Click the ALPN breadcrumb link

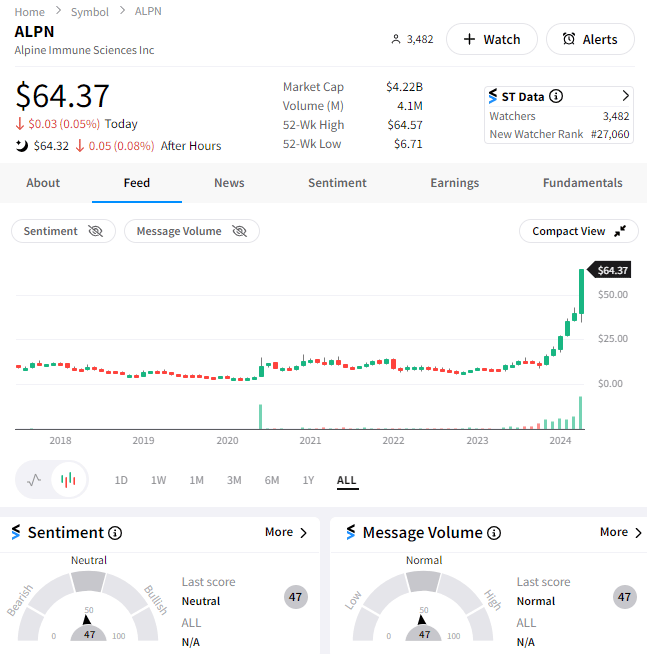point(148,11)
